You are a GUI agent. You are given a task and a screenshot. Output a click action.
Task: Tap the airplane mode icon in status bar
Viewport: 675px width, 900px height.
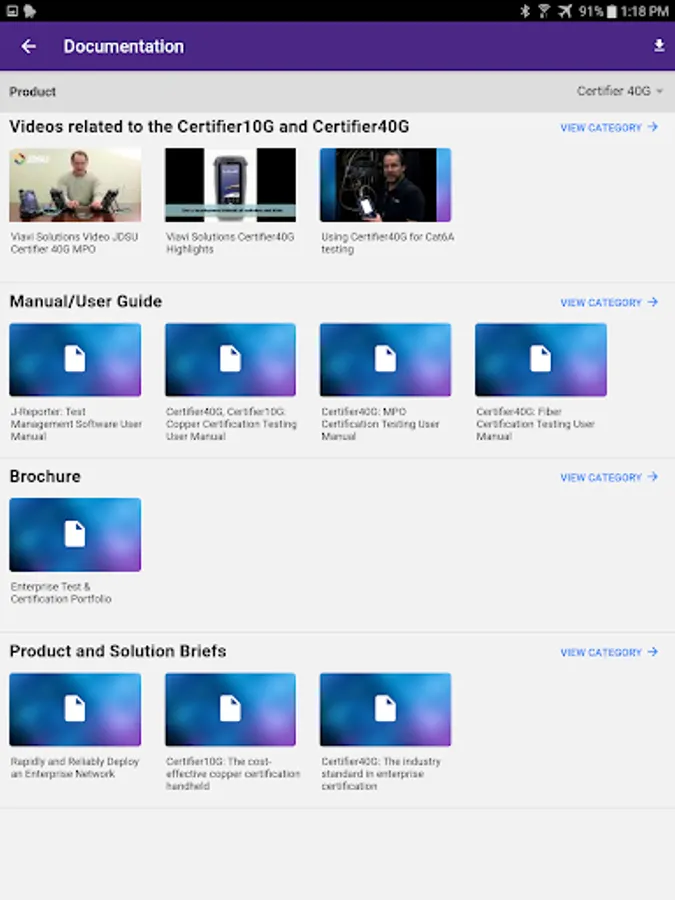tap(565, 11)
